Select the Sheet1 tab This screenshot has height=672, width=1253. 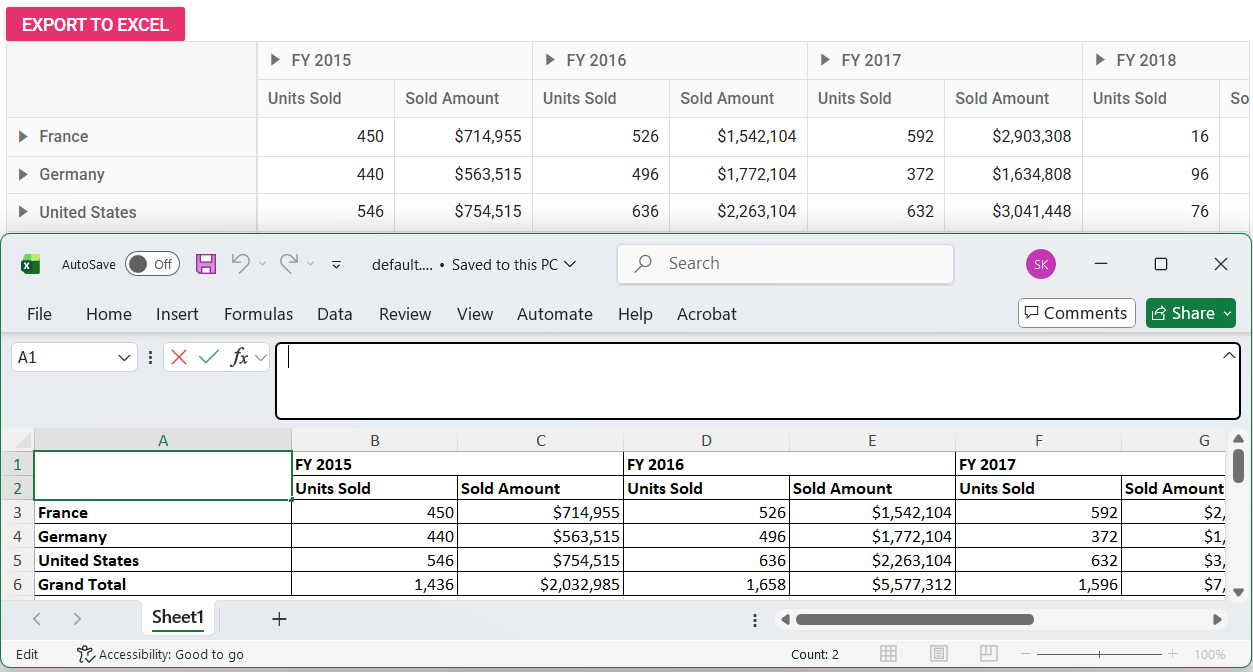point(177,618)
